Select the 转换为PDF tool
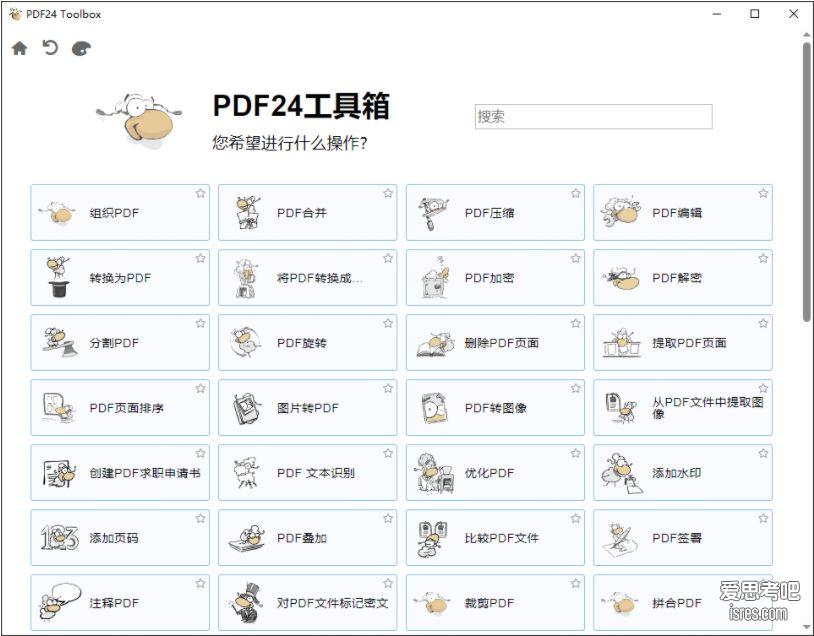Viewport: 814px width, 636px height. pos(120,277)
